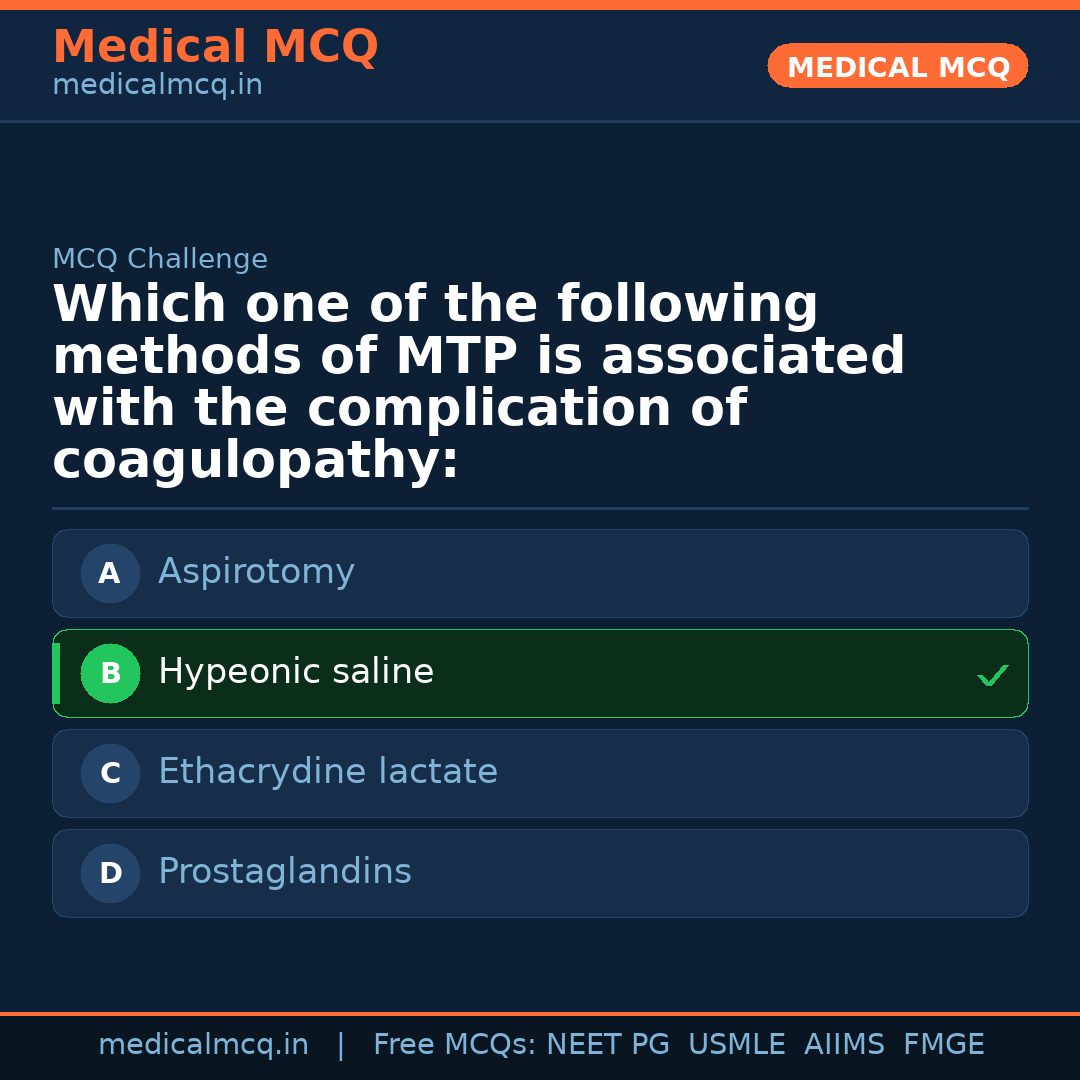The width and height of the screenshot is (1080, 1080).
Task: Click the green checkmark icon on option B
Action: [992, 676]
